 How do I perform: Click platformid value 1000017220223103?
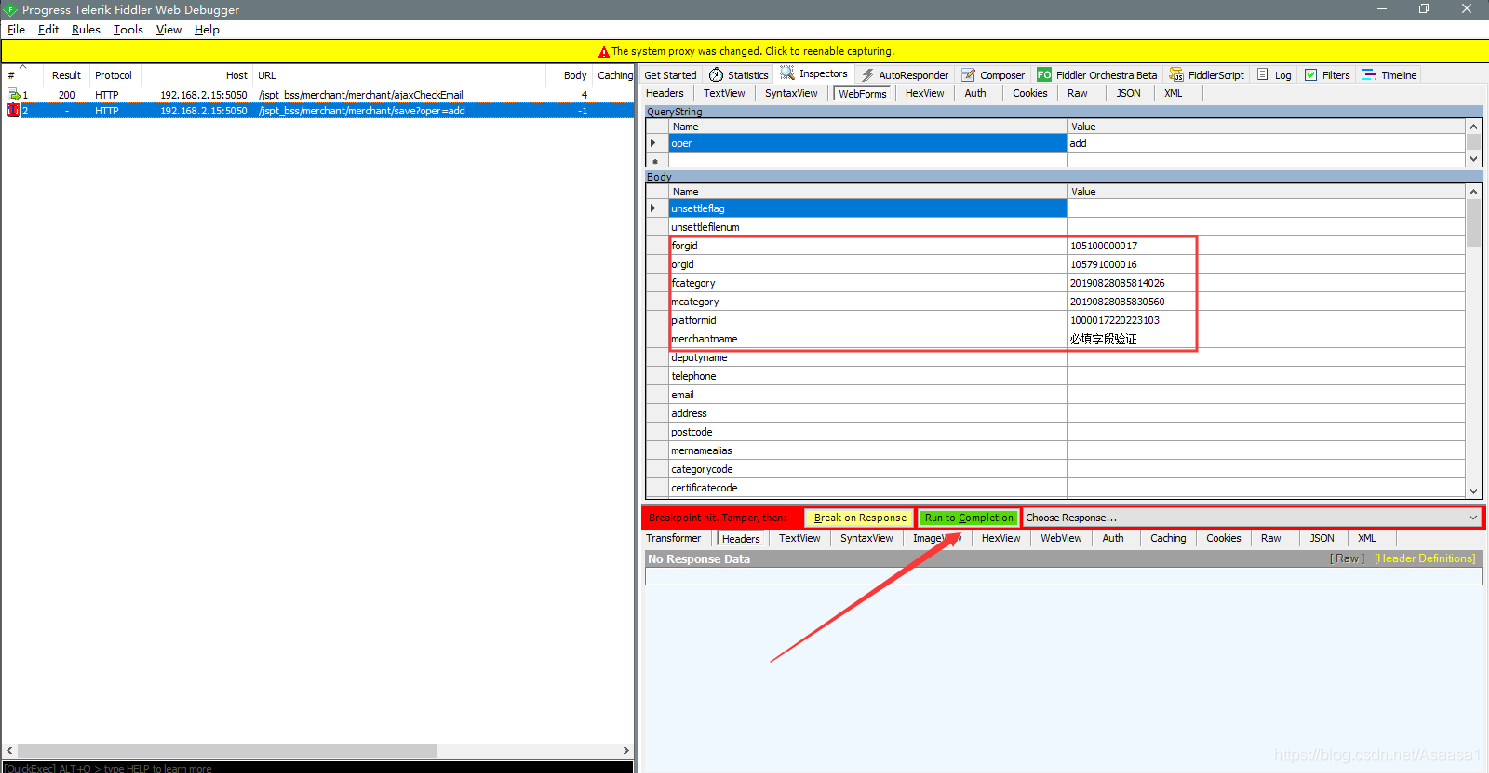point(1115,320)
